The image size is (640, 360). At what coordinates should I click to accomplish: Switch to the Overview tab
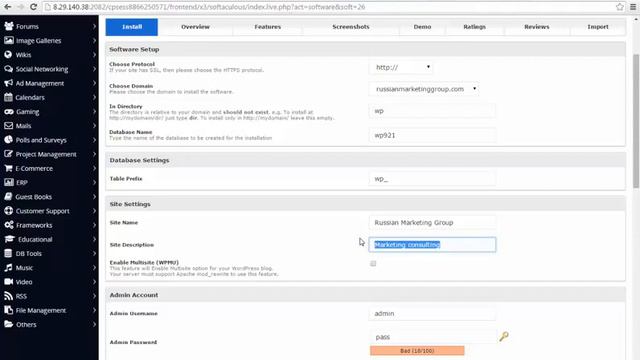click(x=195, y=27)
